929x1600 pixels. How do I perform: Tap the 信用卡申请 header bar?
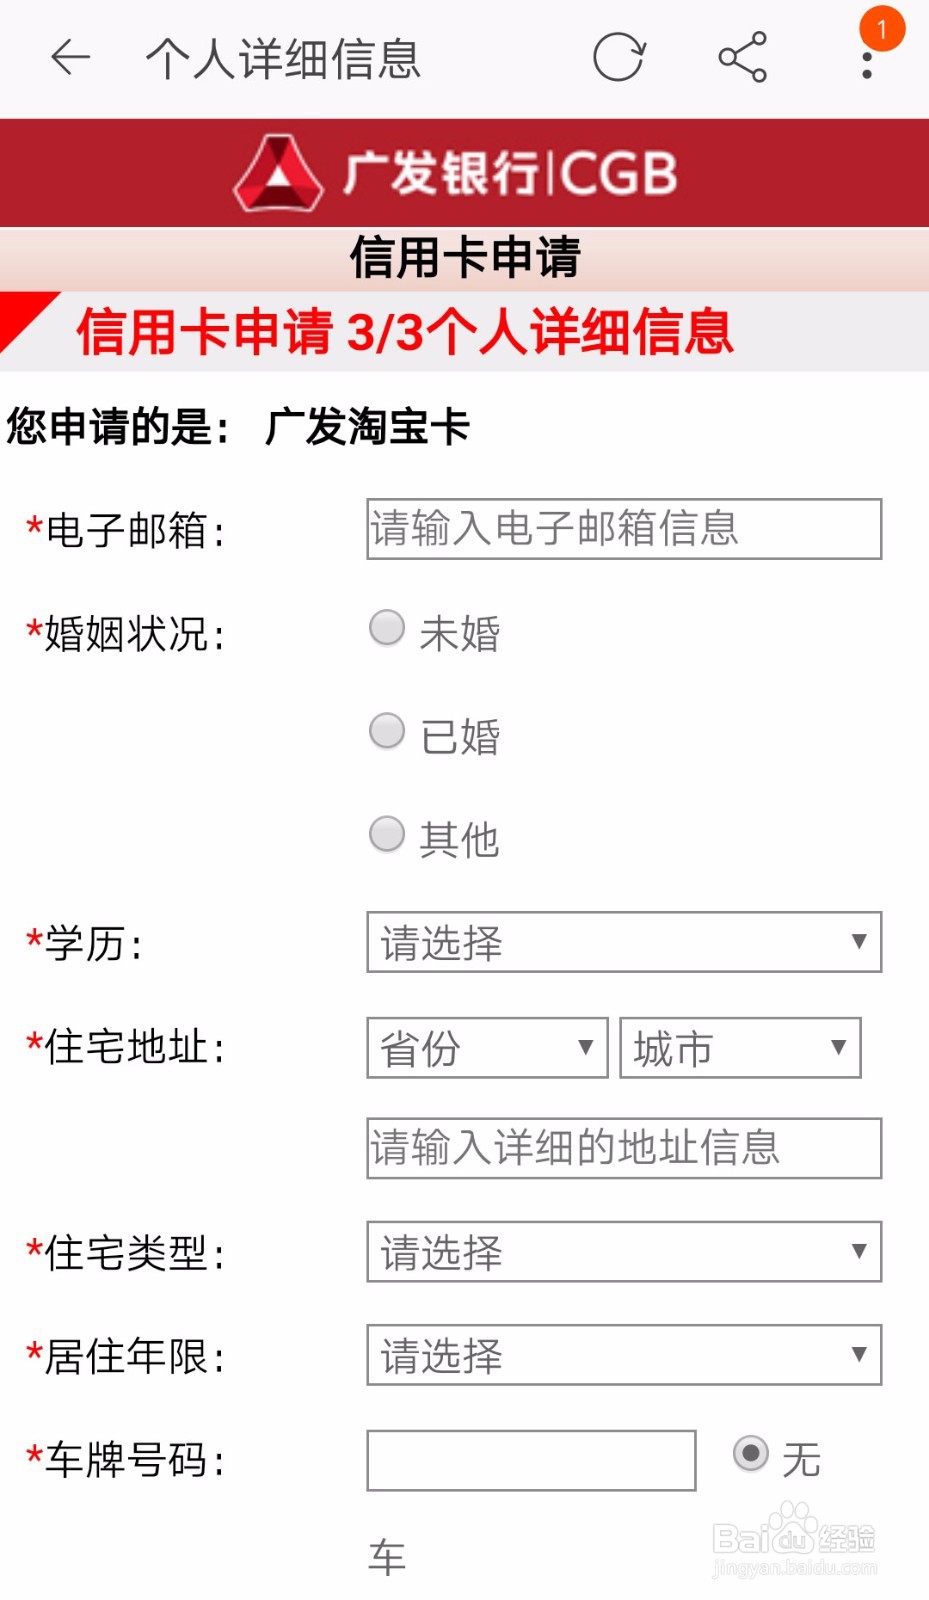(464, 259)
